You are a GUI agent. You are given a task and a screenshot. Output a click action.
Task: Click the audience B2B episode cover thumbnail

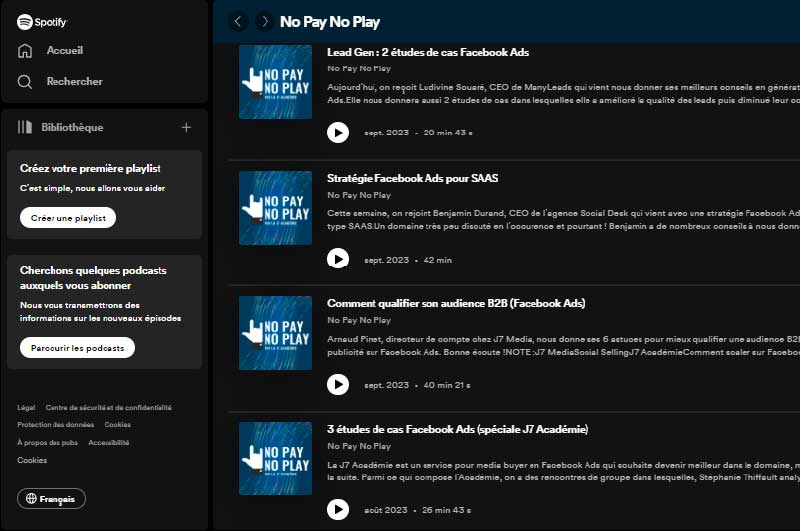click(x=275, y=333)
